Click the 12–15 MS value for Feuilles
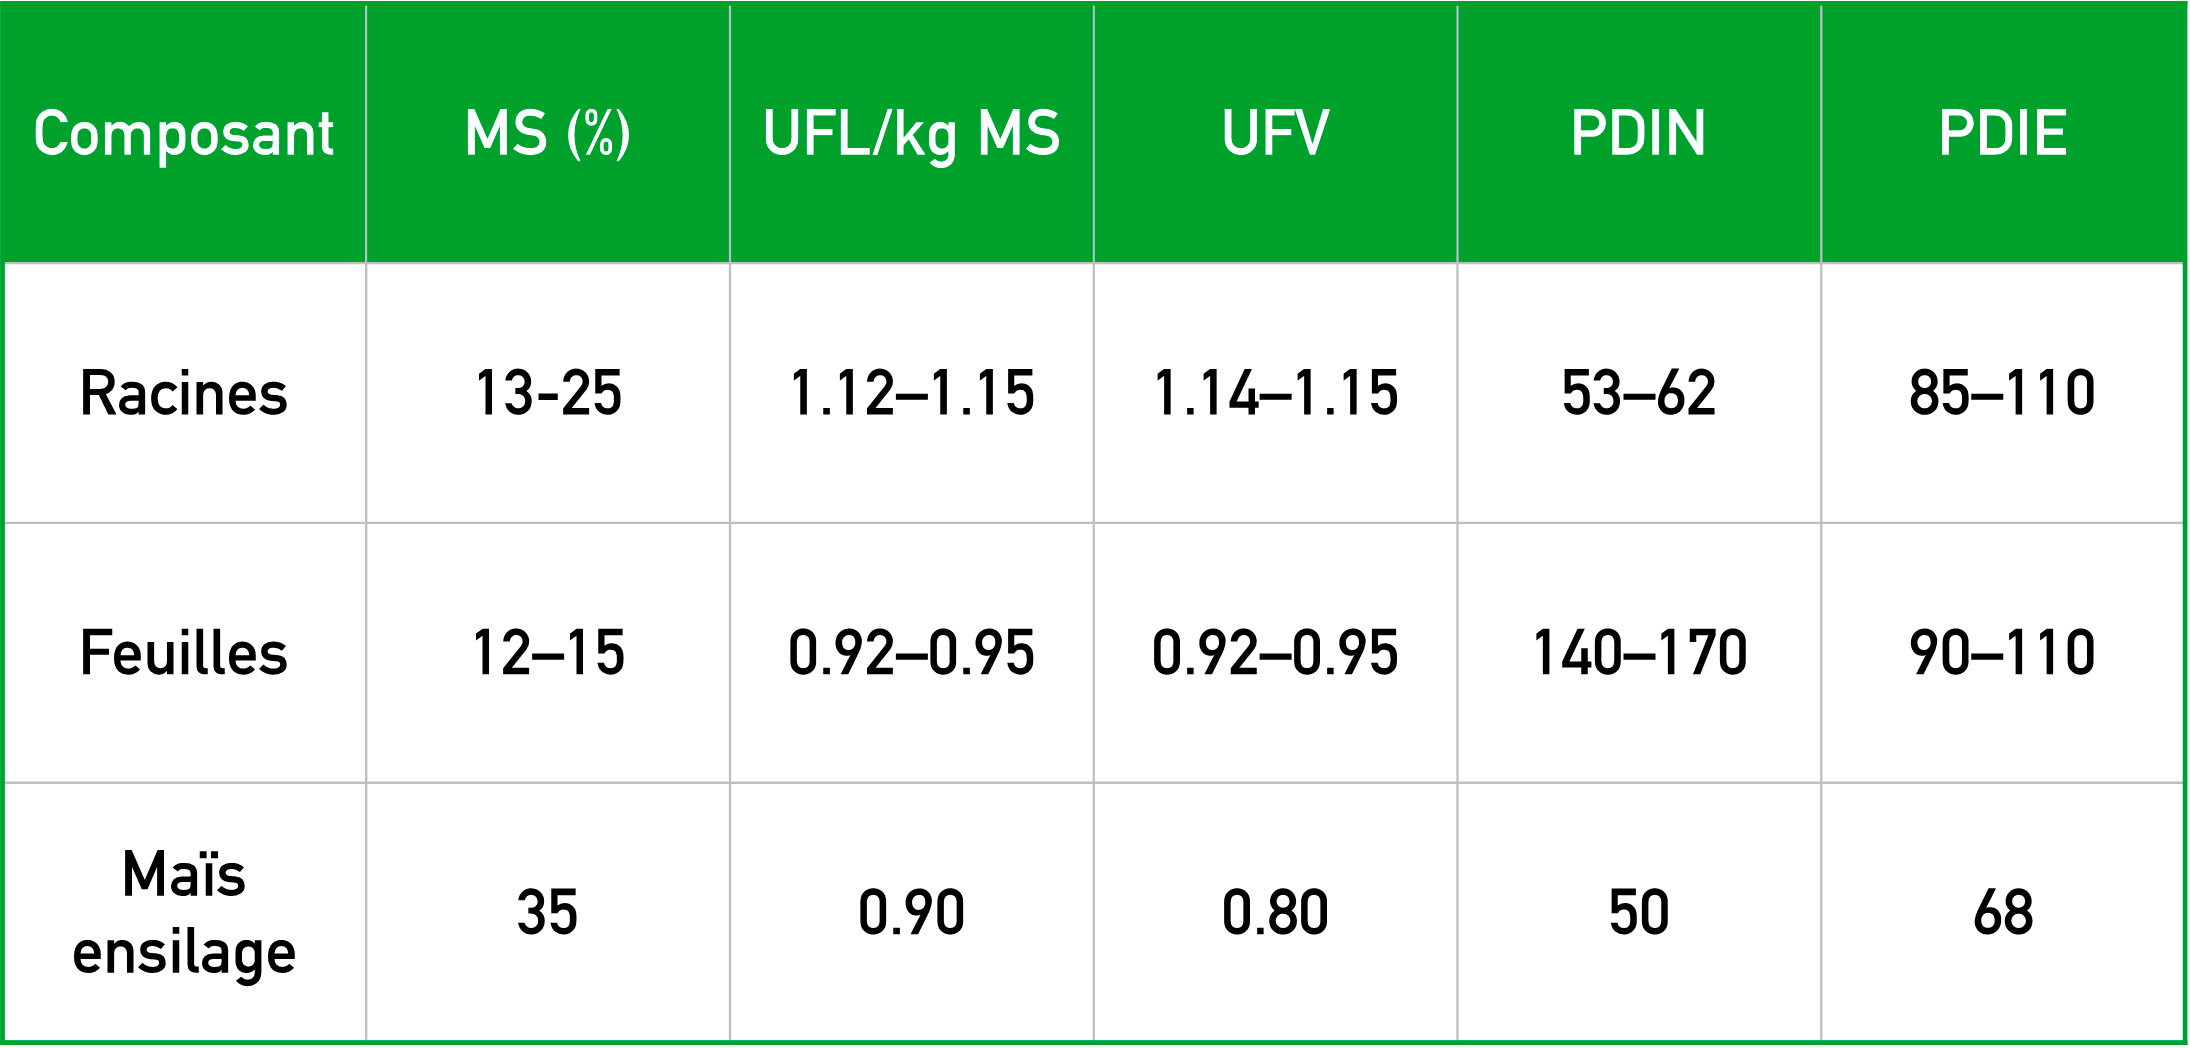This screenshot has width=2190, height=1048. (548, 653)
